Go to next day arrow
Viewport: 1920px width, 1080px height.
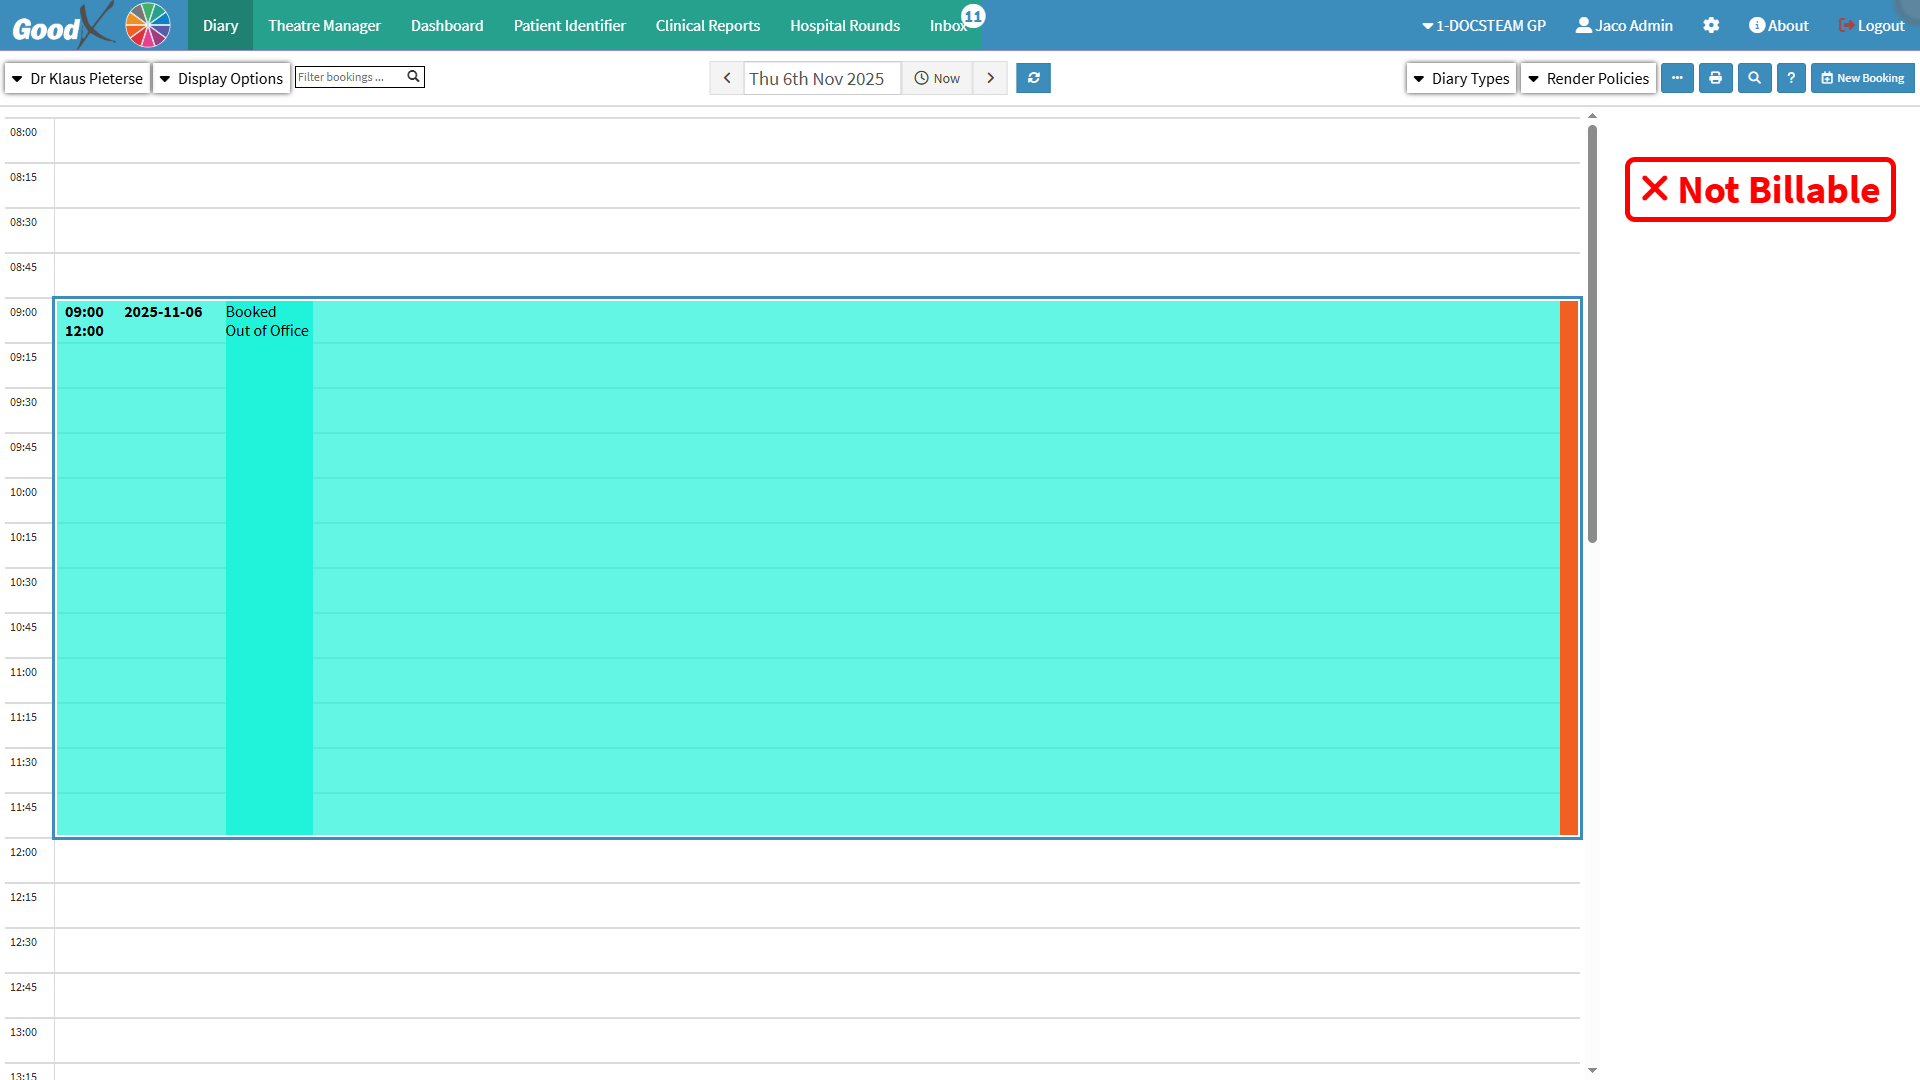coord(990,78)
